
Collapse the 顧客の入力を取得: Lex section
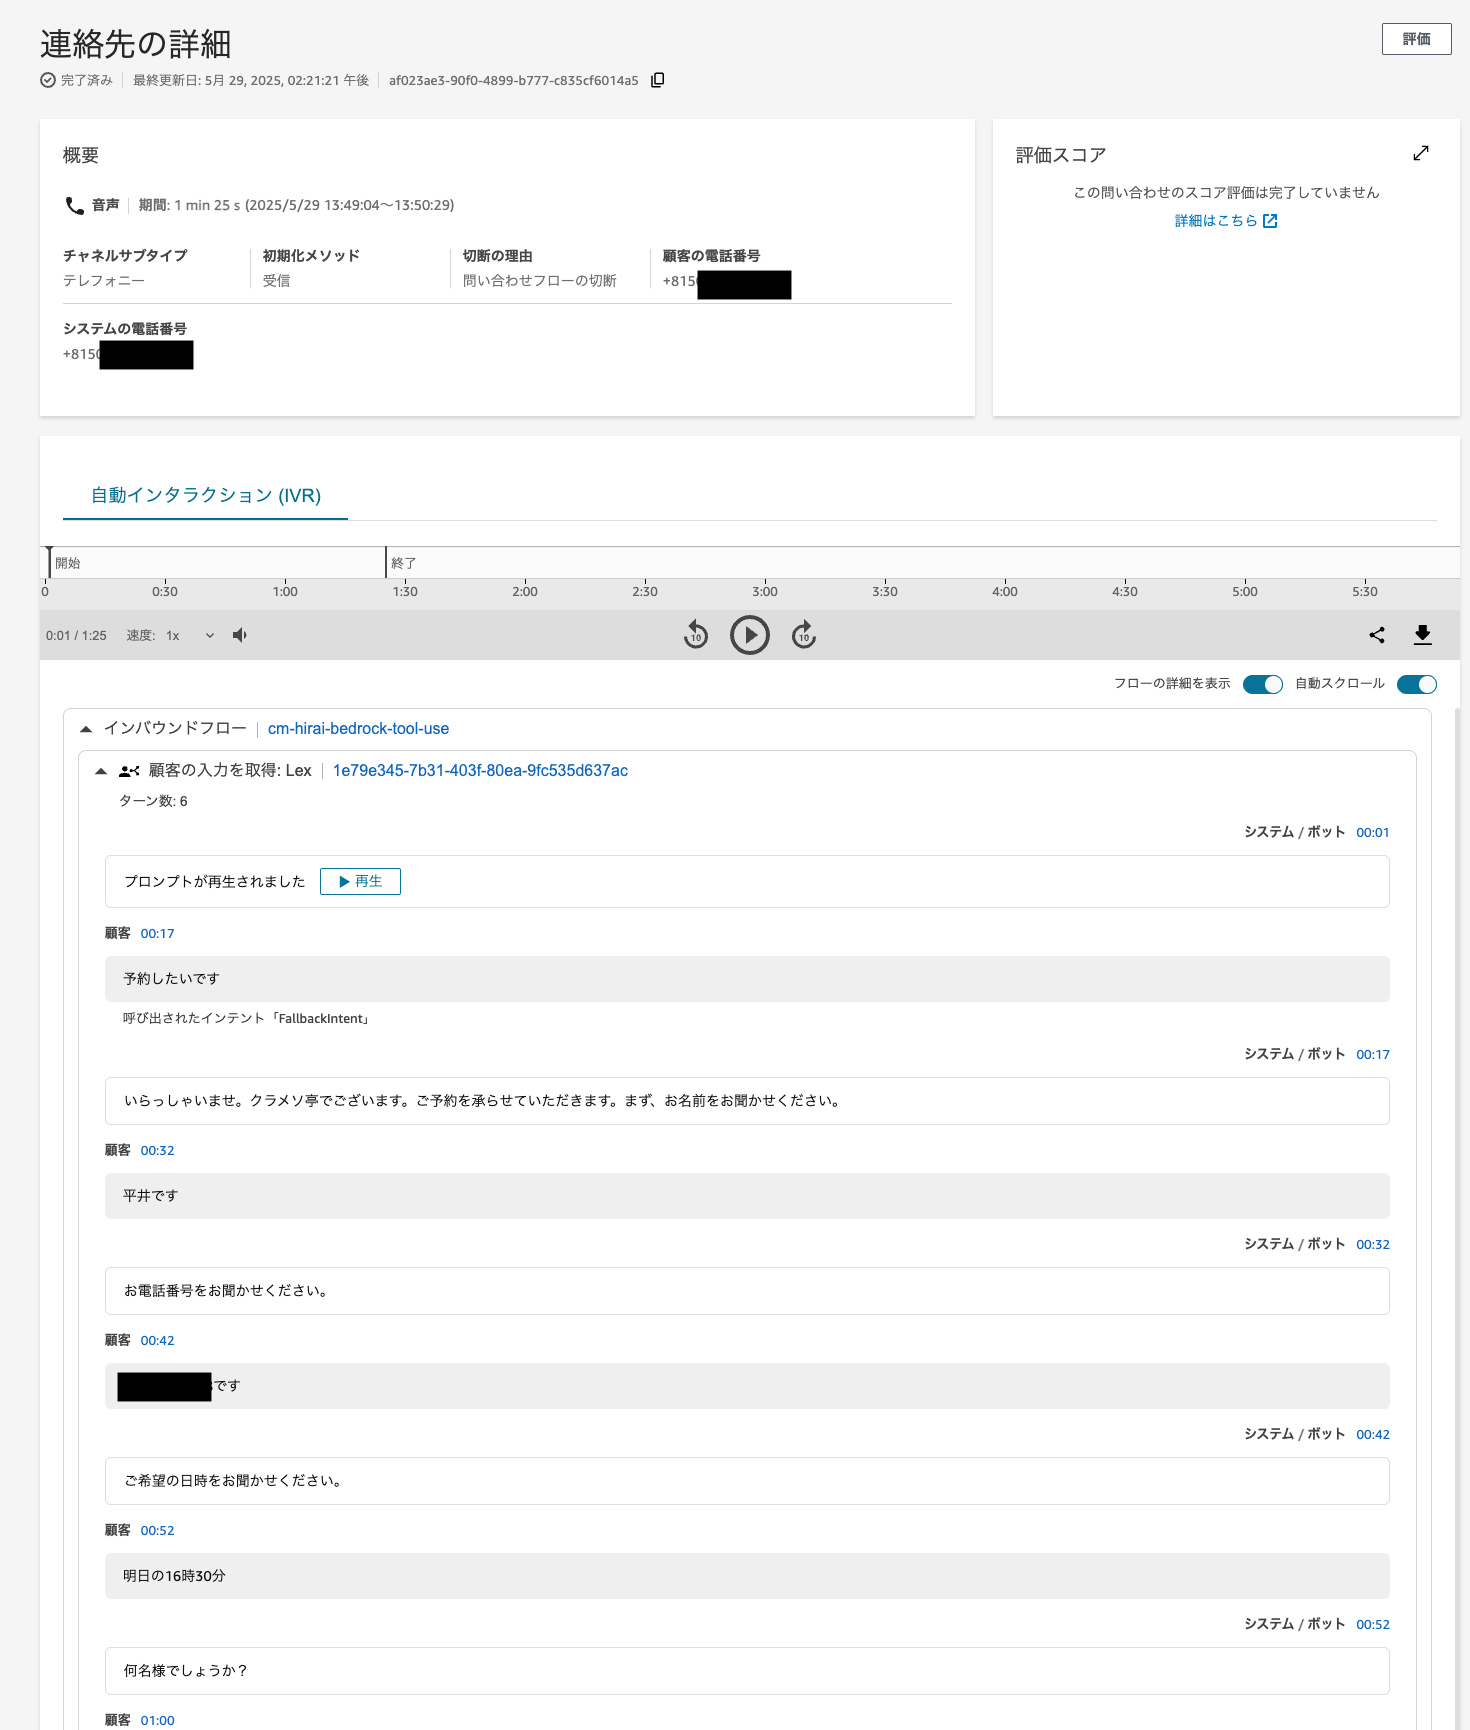(101, 771)
